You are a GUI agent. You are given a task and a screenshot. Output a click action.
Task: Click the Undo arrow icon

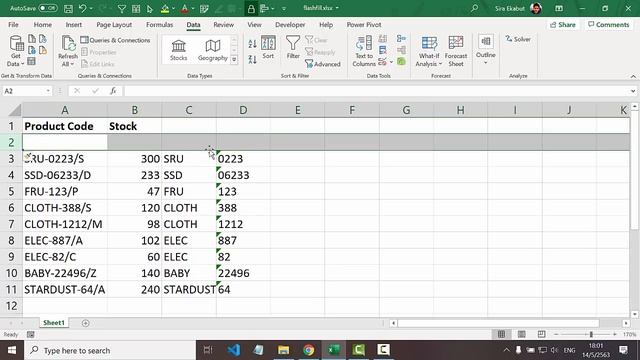82,8
